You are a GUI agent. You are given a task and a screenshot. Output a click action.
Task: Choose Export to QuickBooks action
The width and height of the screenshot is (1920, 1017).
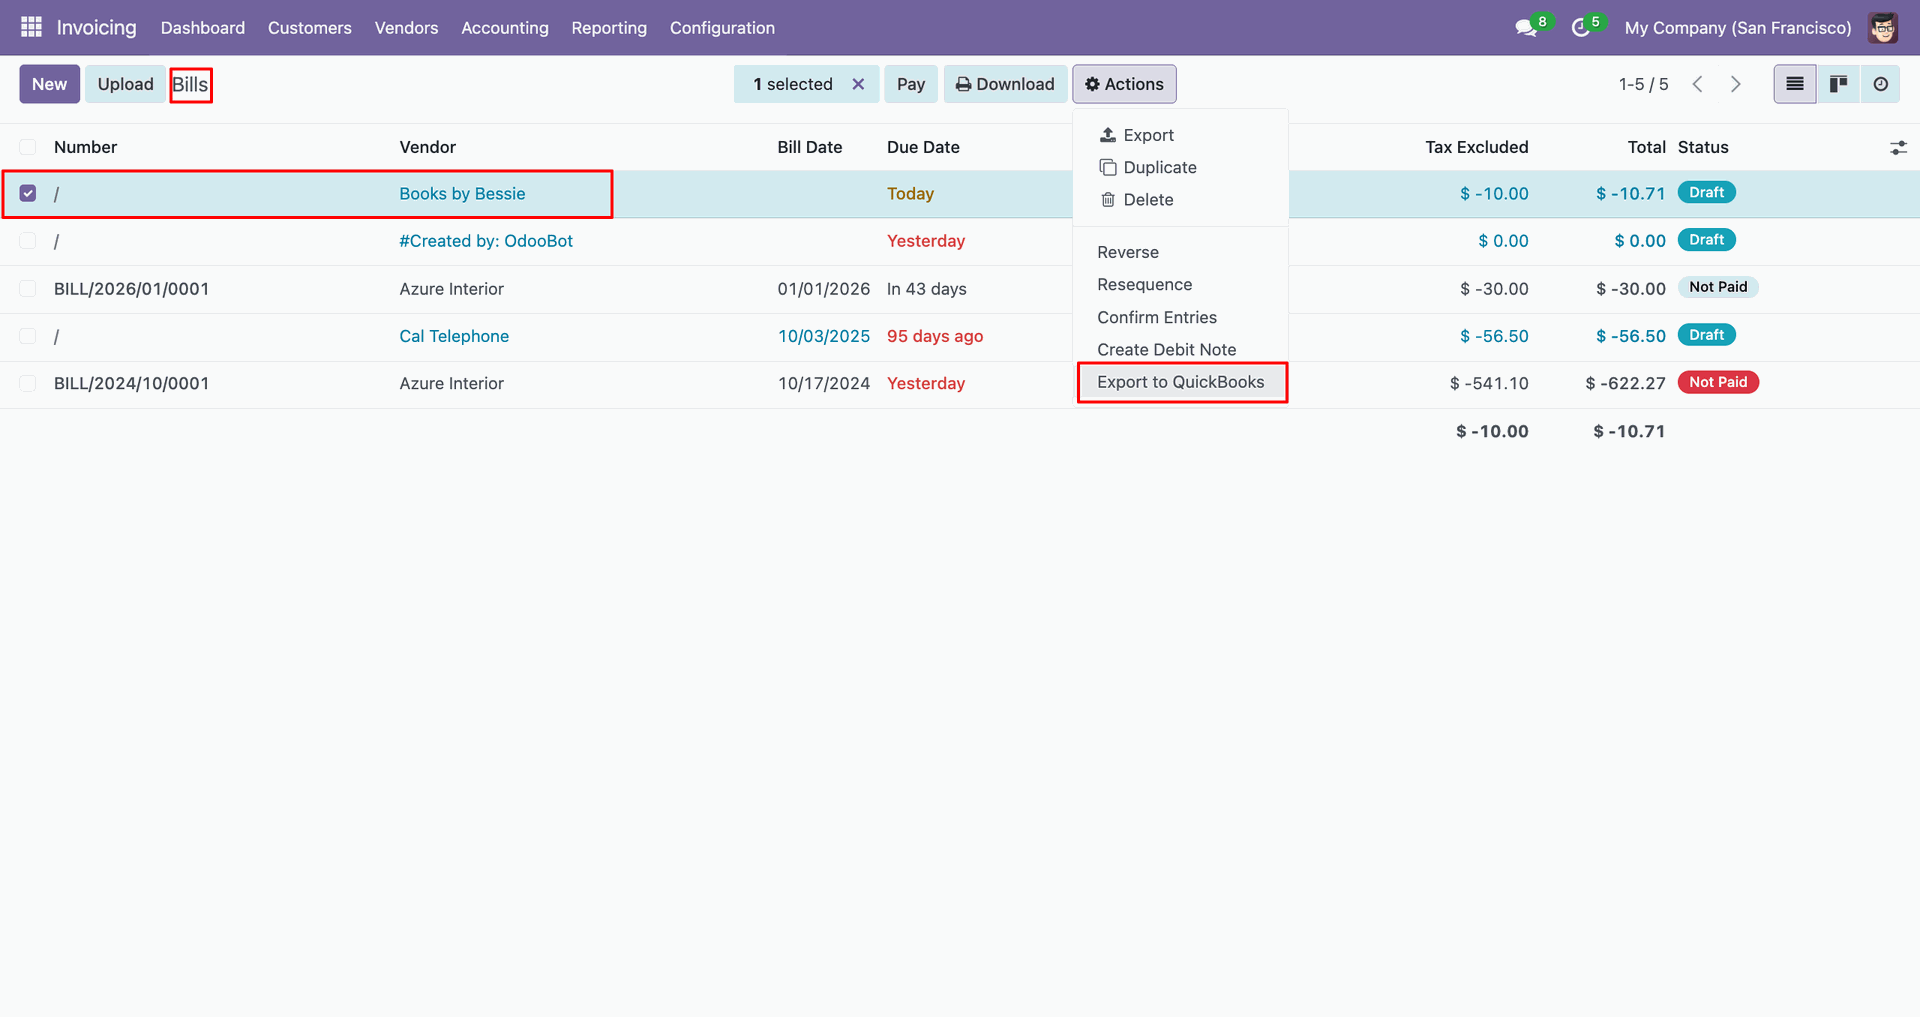(x=1180, y=382)
